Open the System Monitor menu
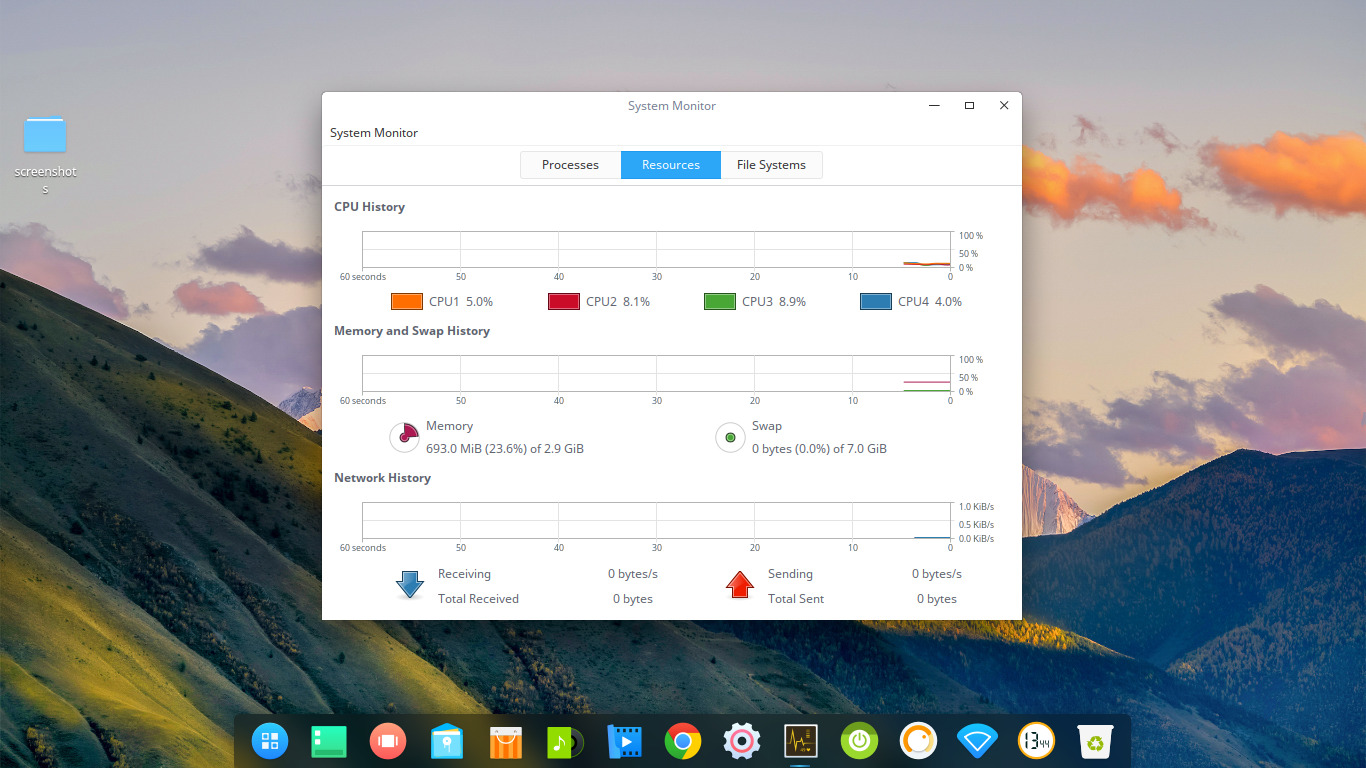1366x768 pixels. click(x=373, y=132)
